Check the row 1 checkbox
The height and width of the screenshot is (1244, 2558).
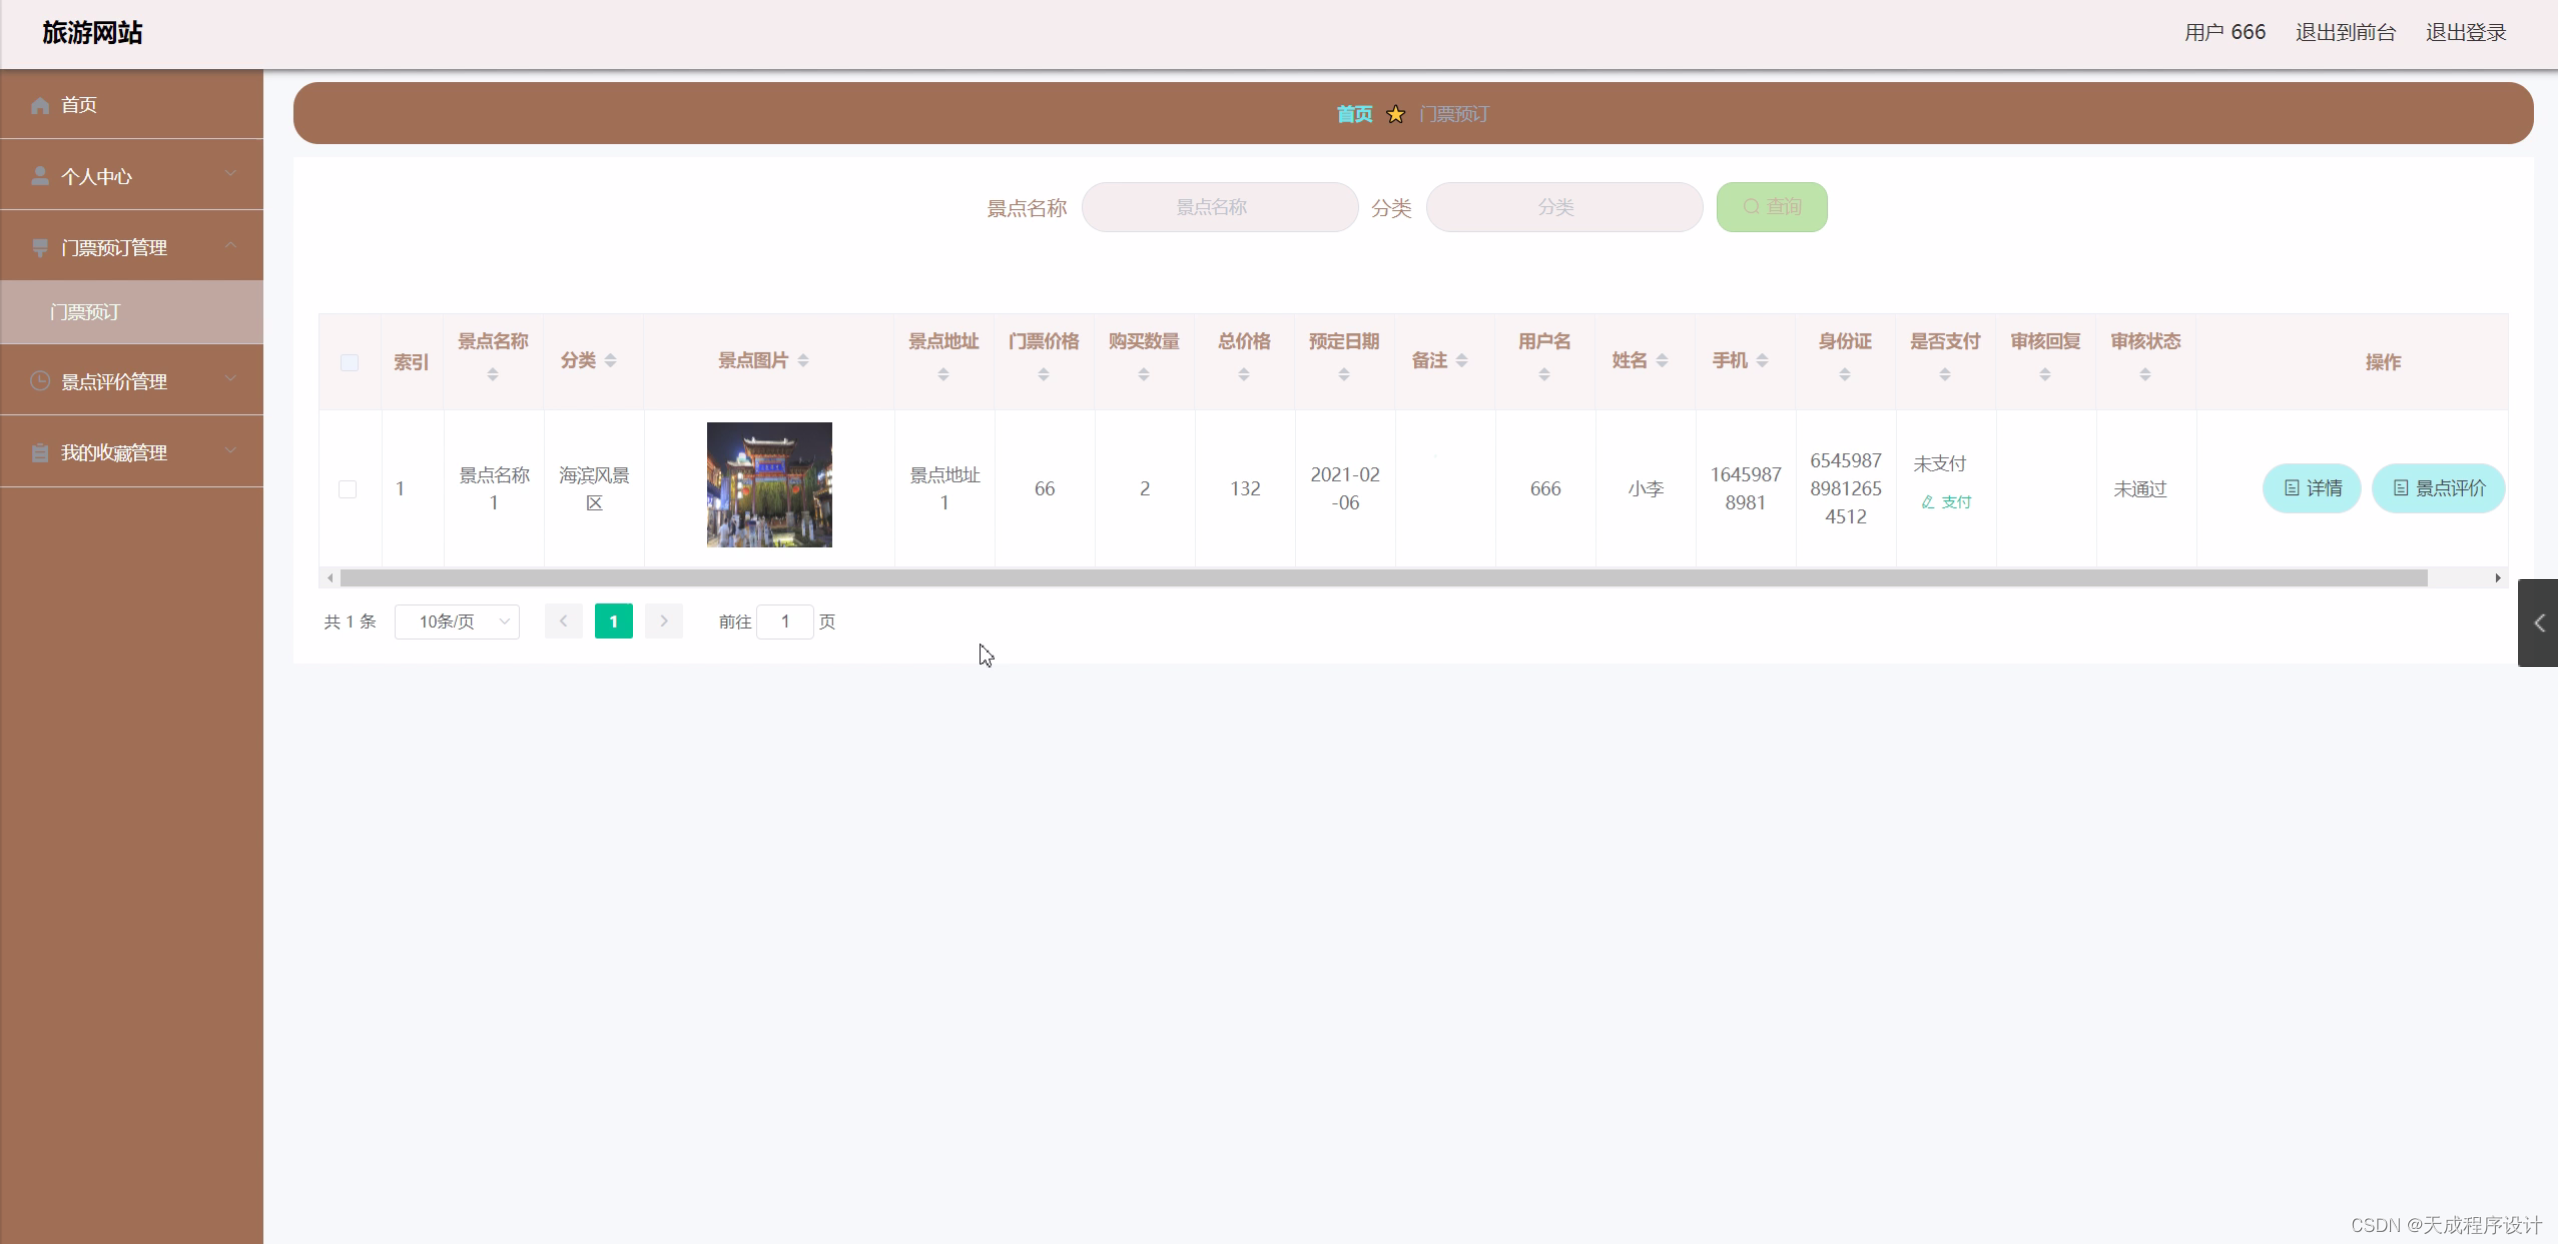[348, 489]
